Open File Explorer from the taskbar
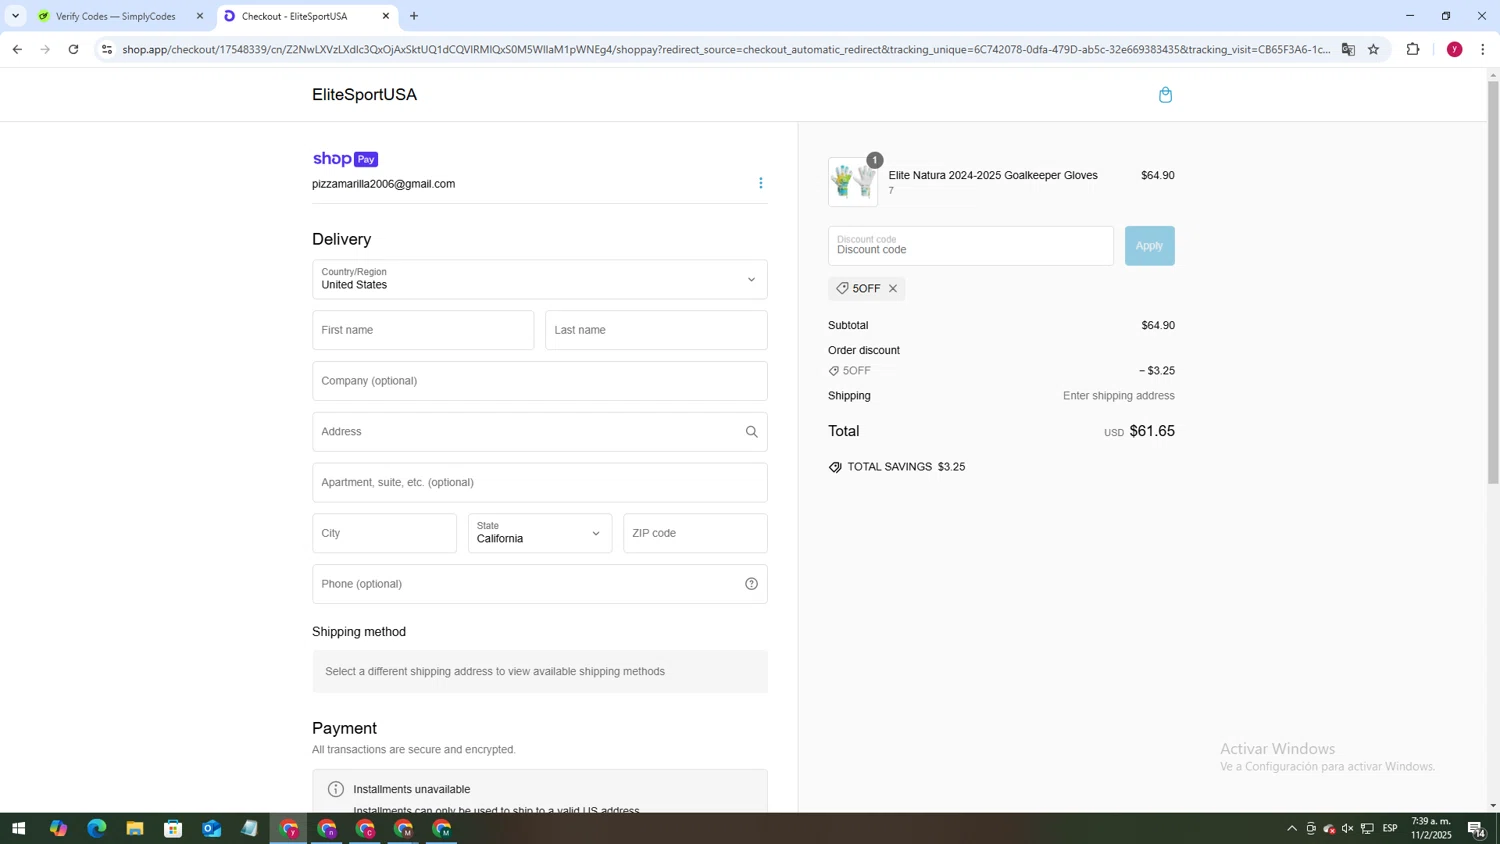 134,829
